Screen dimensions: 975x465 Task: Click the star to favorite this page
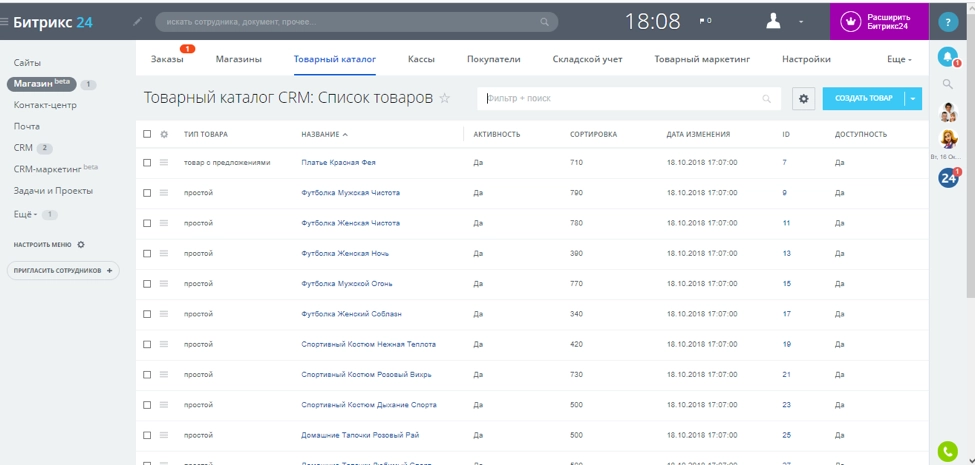445,99
